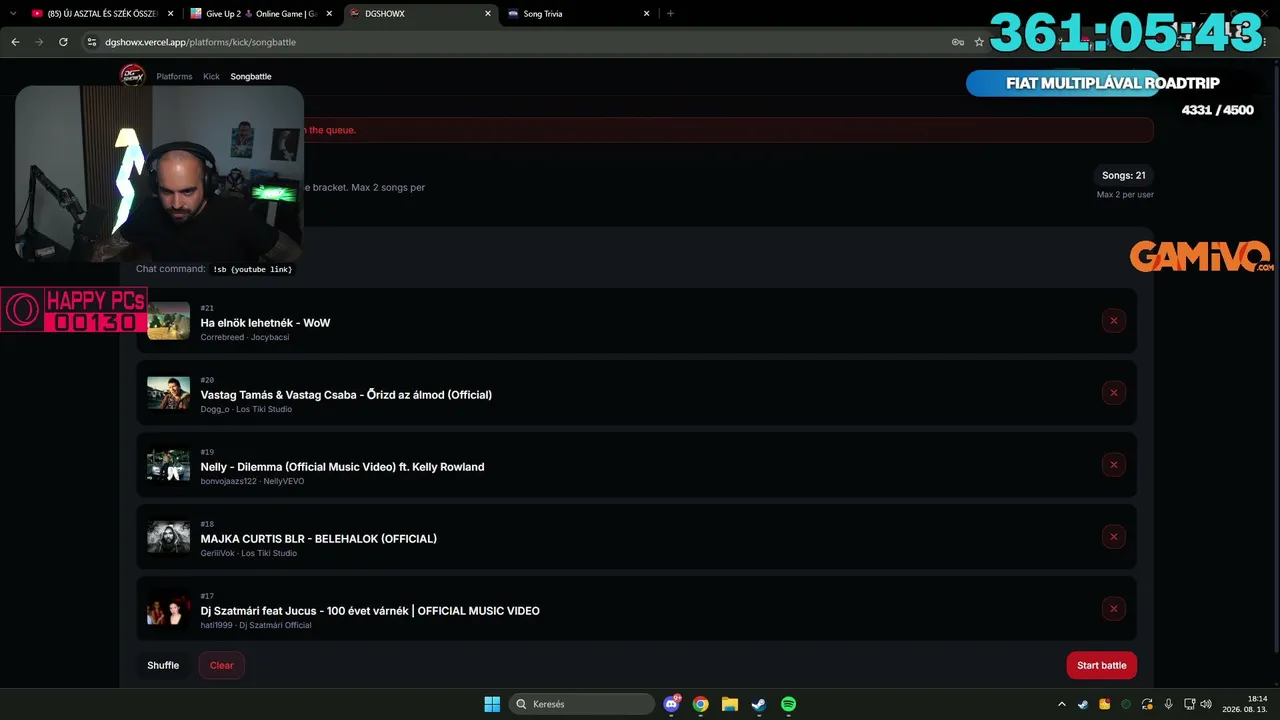Close the Song Trivia tab
1280x720 pixels.
point(646,14)
